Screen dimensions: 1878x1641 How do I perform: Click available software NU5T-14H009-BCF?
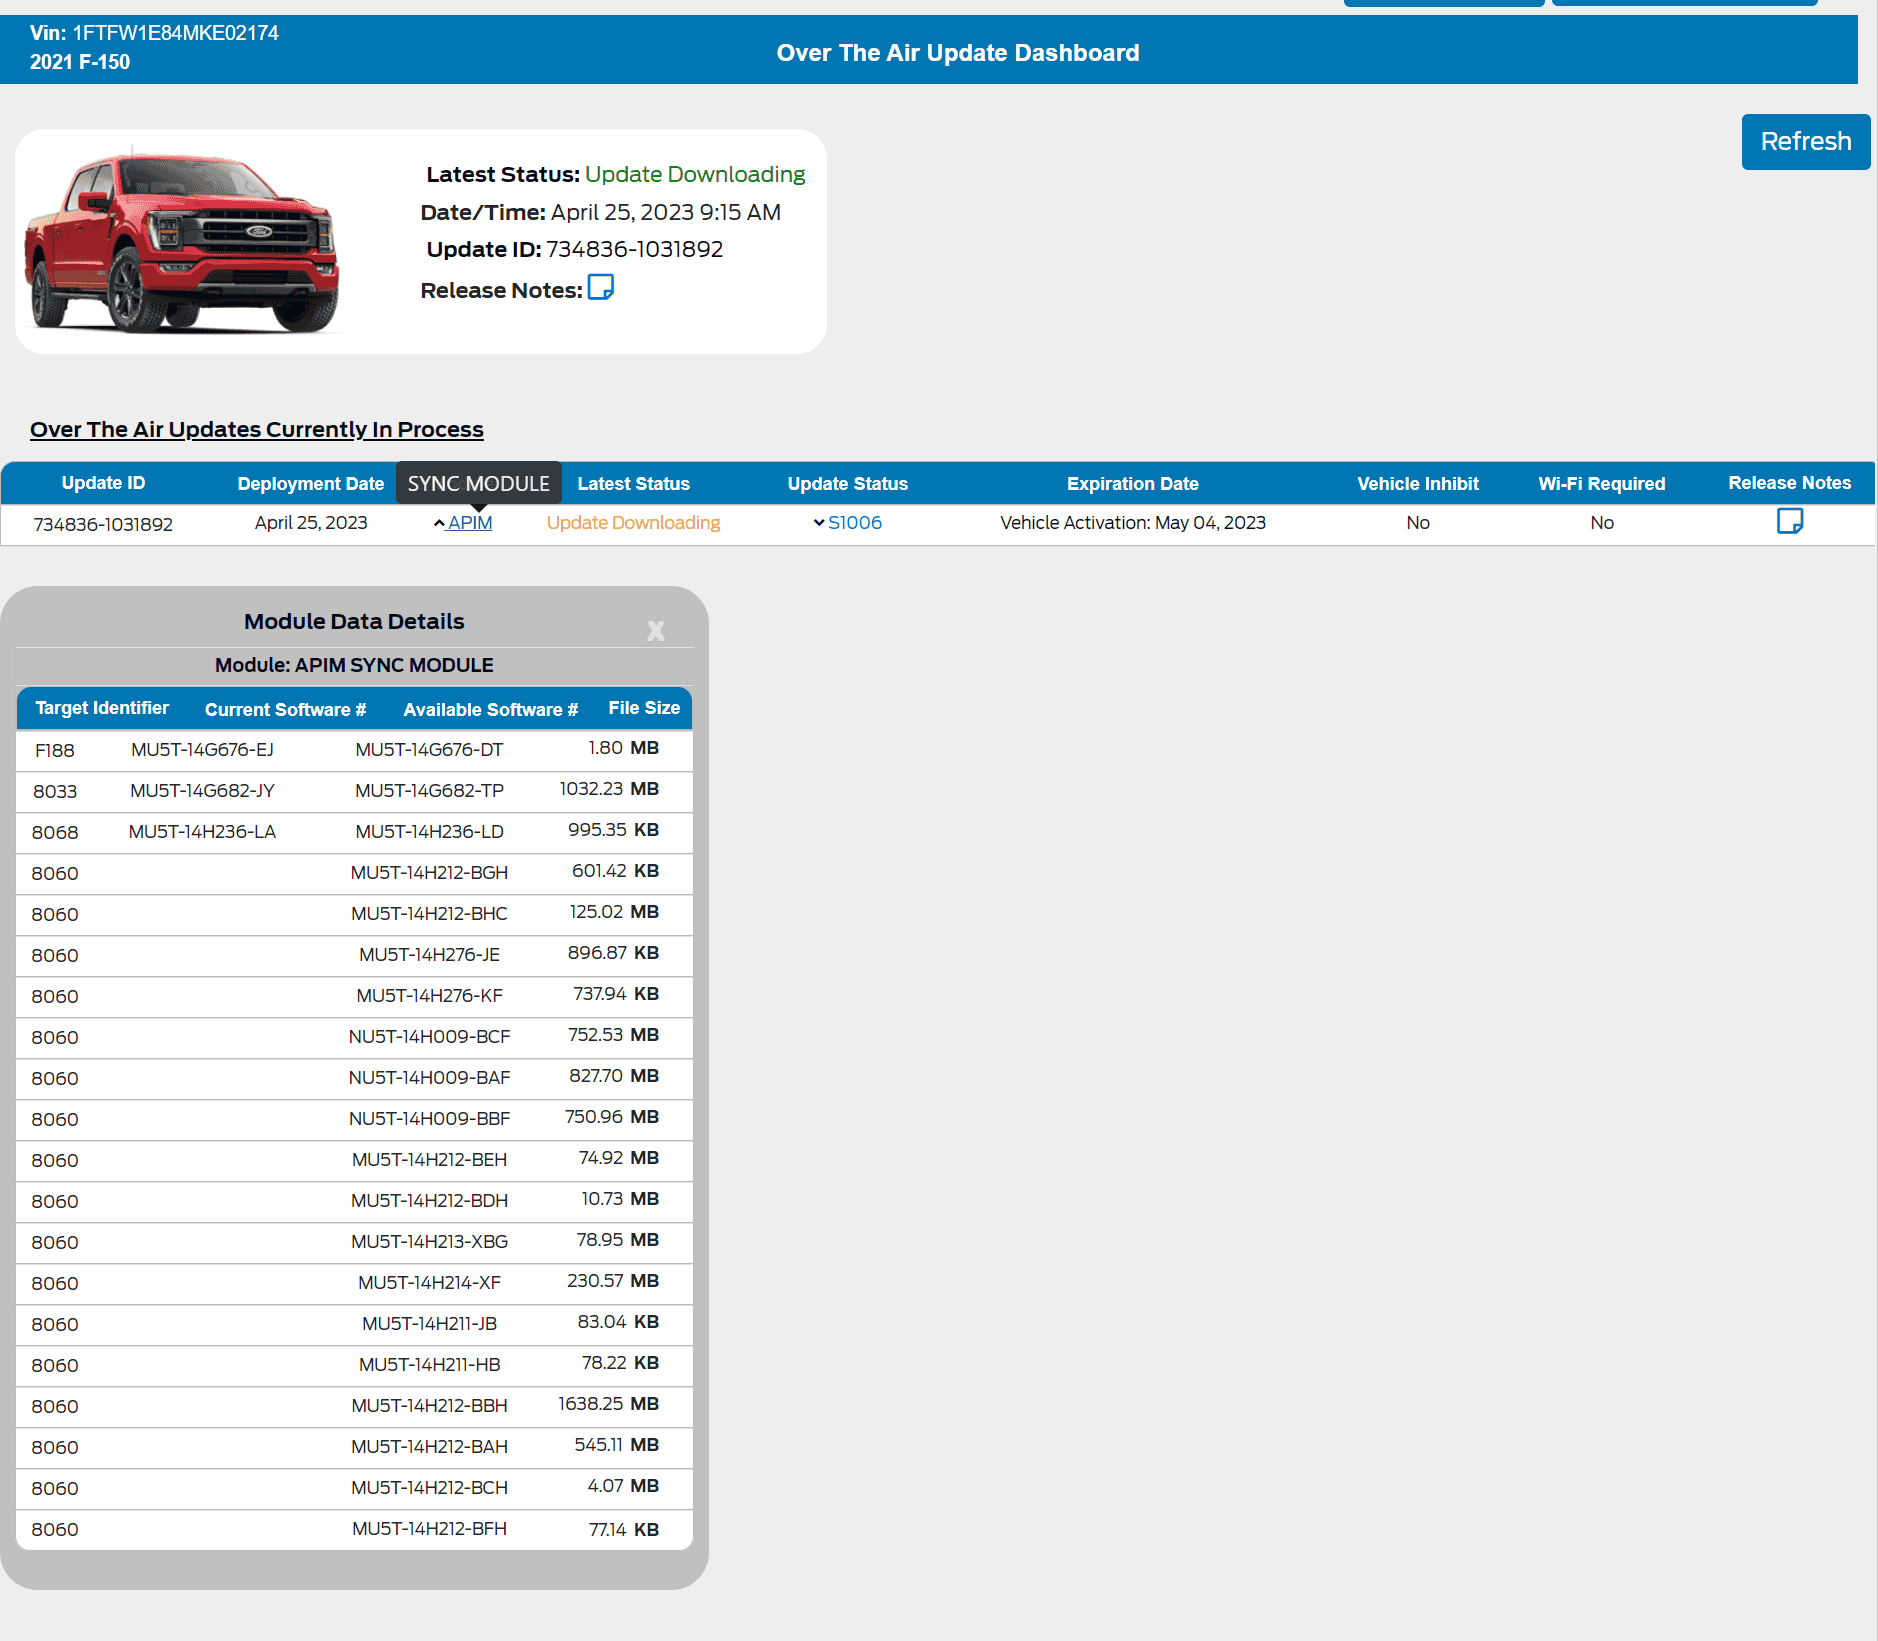click(x=429, y=1037)
